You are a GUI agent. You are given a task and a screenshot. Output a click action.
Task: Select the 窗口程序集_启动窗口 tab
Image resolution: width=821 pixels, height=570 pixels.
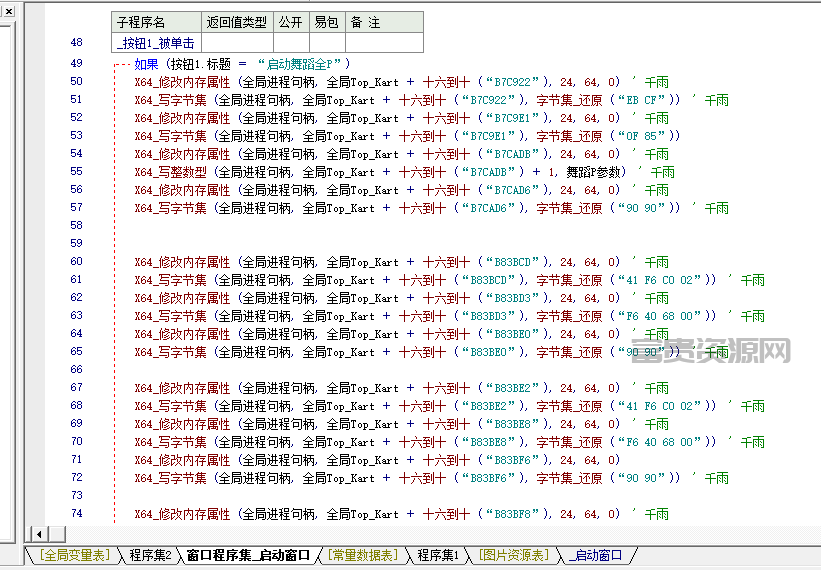[x=248, y=555]
